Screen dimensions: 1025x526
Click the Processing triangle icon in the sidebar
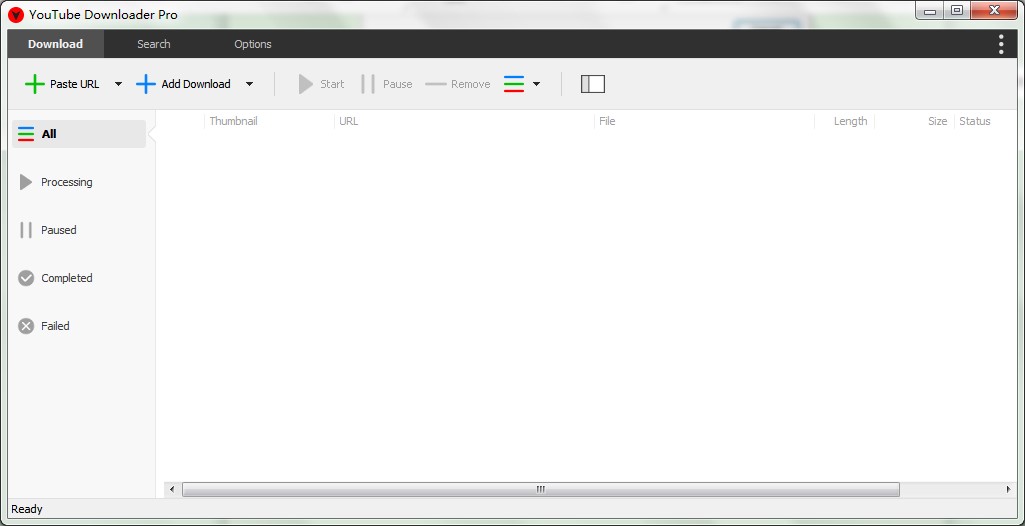25,182
